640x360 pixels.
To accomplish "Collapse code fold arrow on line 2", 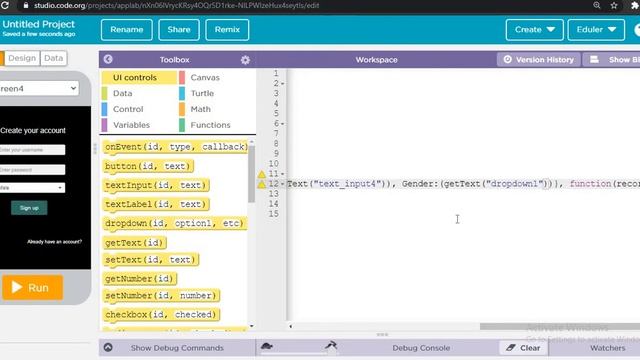I will coord(282,84).
